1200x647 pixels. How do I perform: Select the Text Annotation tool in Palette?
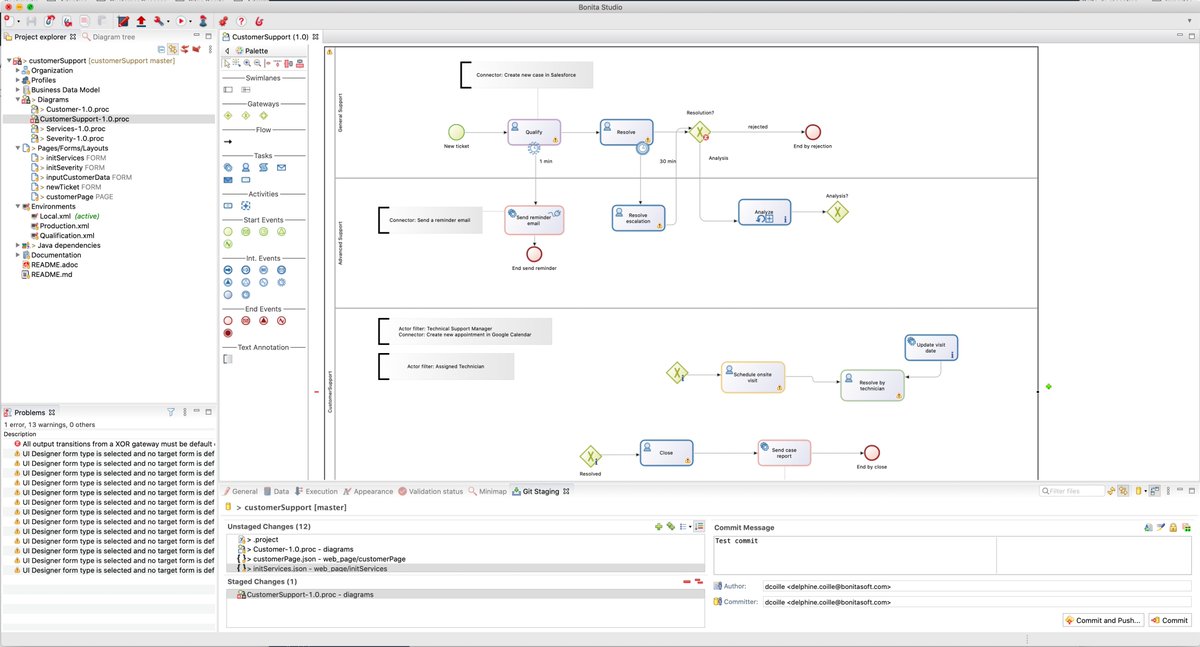(x=228, y=359)
